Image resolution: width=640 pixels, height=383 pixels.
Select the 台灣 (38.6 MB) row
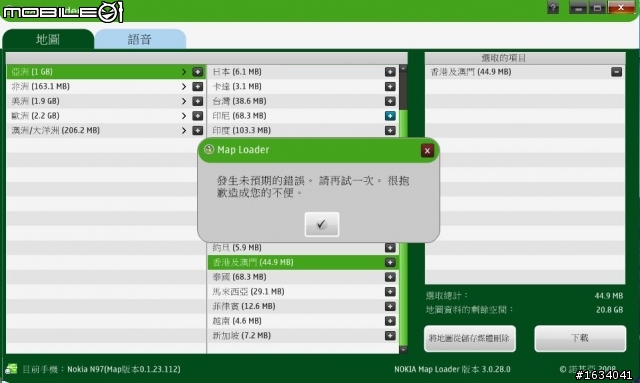[x=303, y=101]
